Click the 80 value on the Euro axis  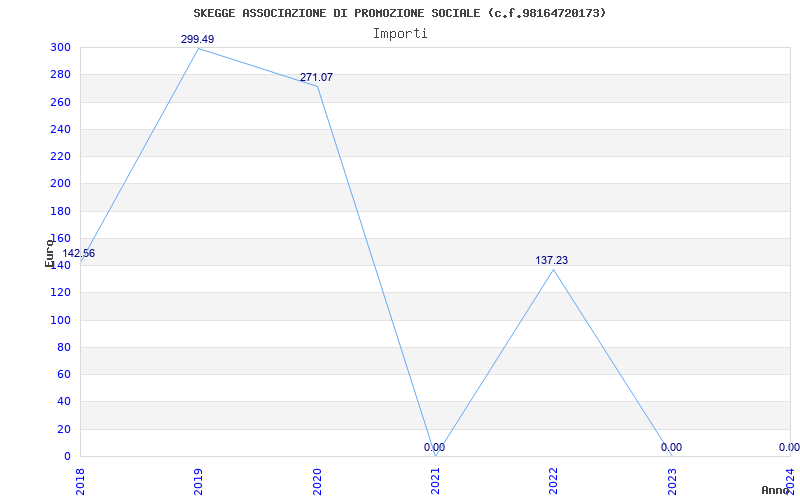[x=63, y=347]
